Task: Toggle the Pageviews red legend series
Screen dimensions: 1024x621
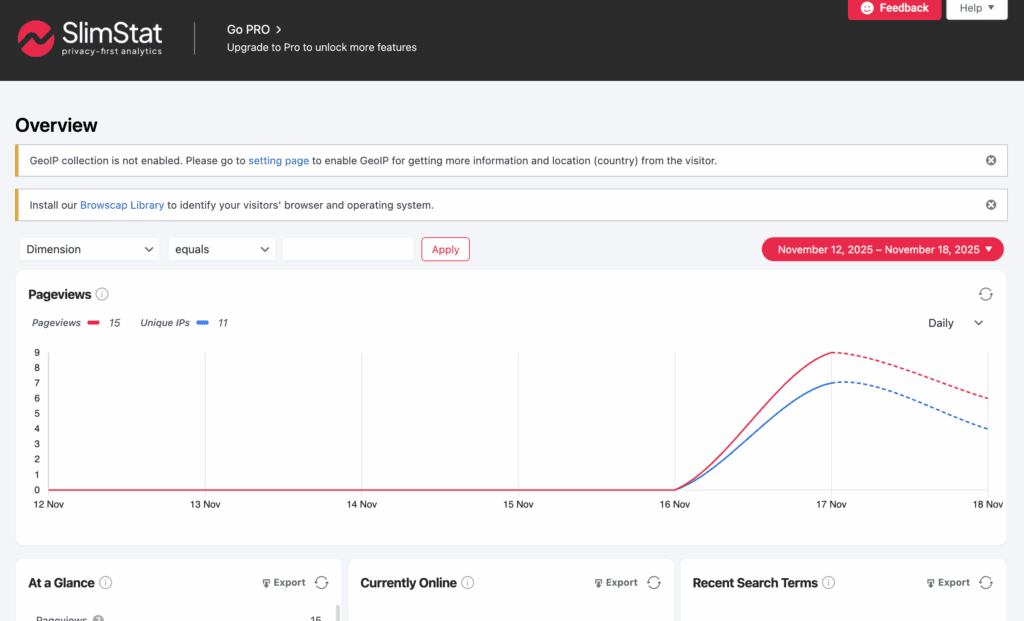Action: (x=76, y=323)
